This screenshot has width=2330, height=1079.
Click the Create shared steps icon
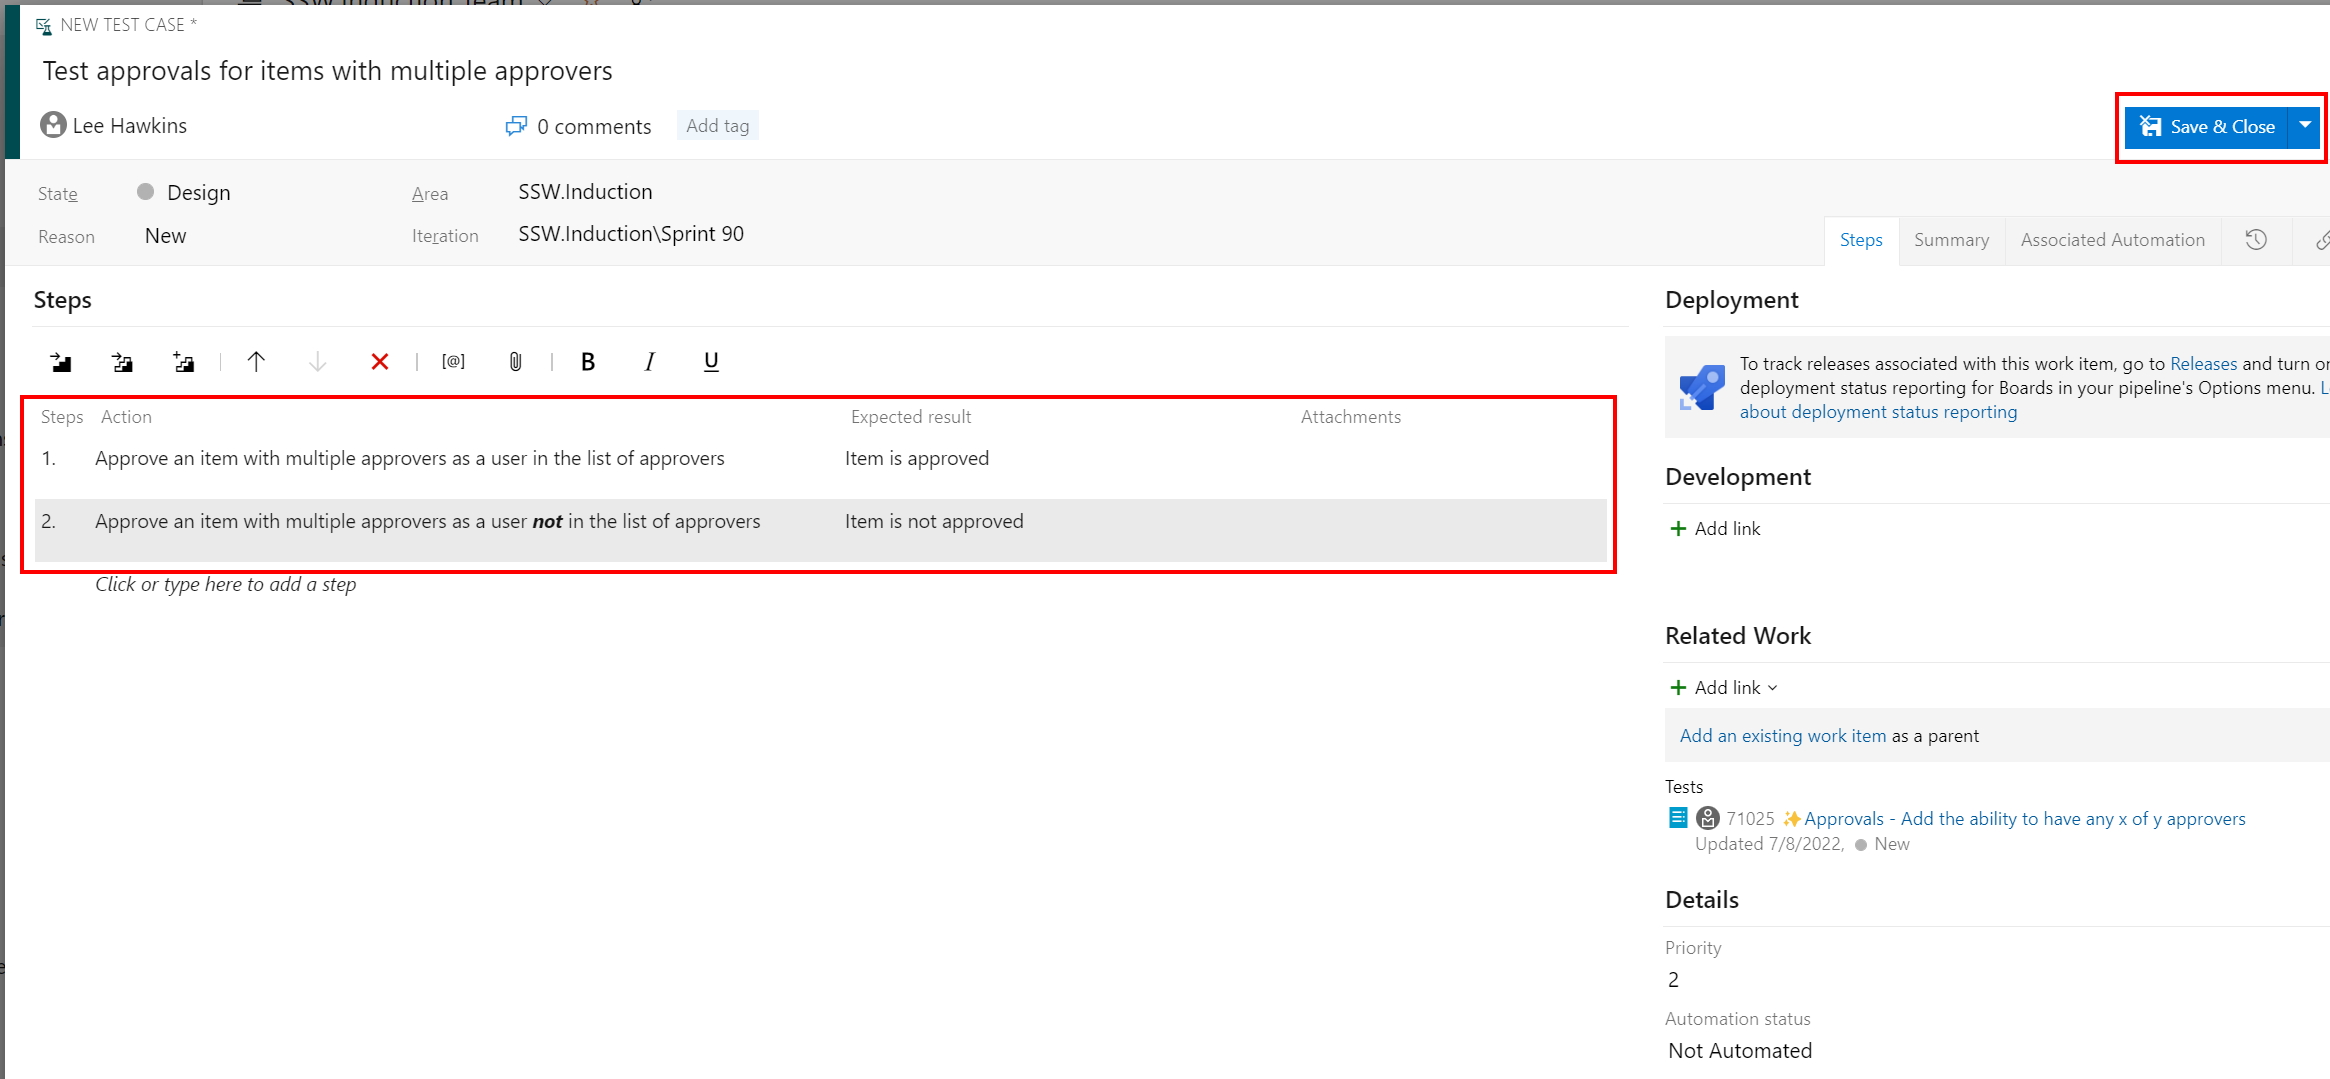point(183,362)
